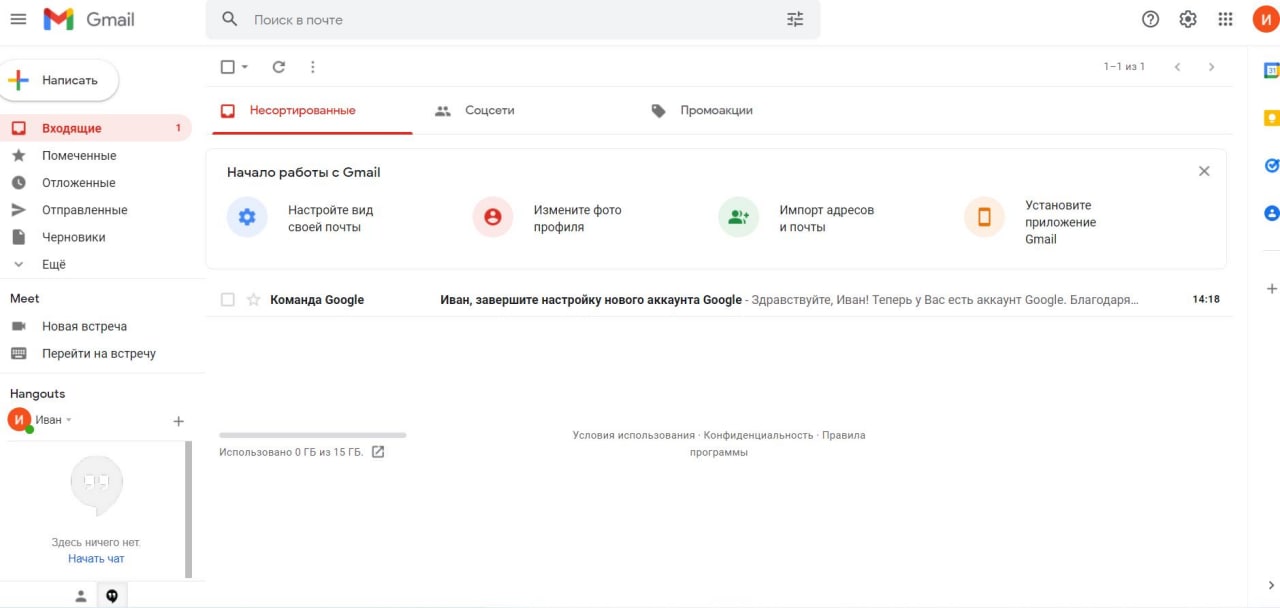Click the red profile photo icon

tap(492, 217)
